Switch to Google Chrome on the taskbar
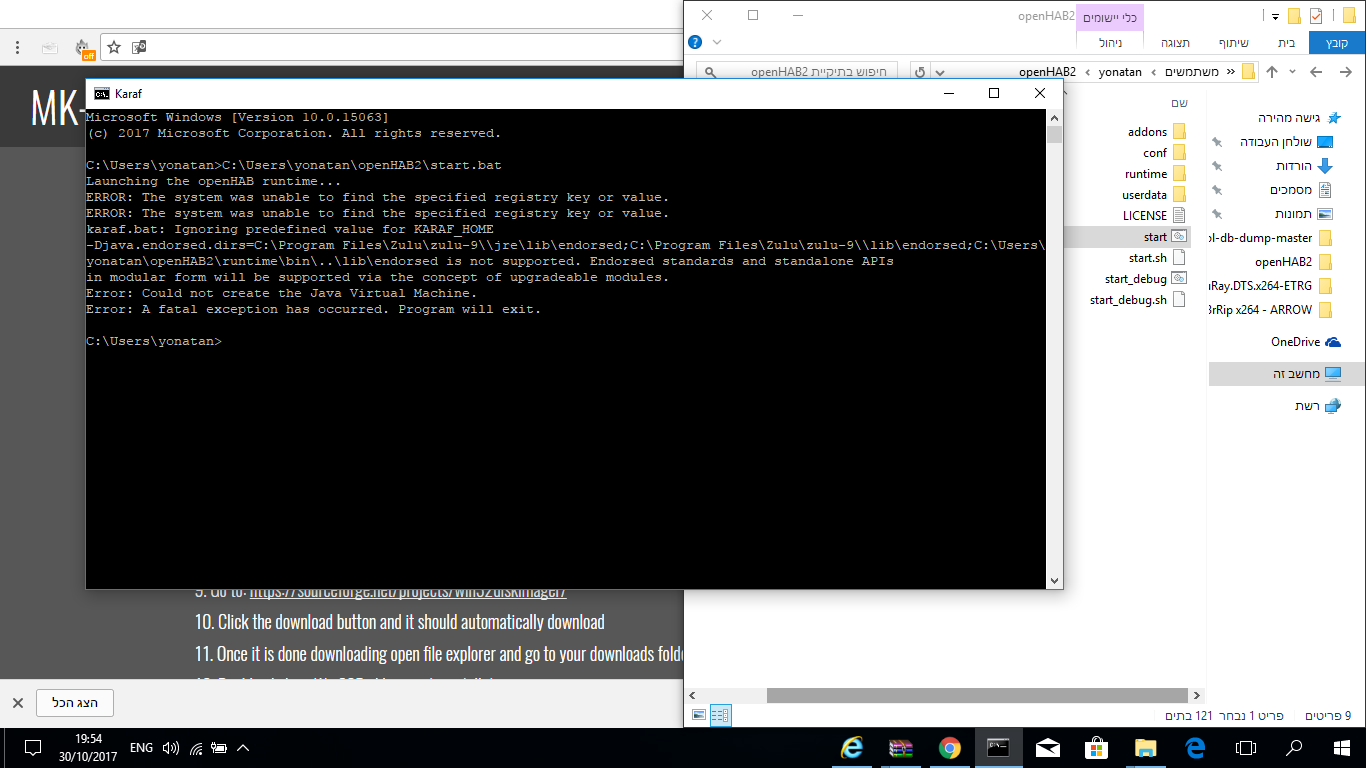This screenshot has height=768, width=1366. pyautogui.click(x=950, y=748)
